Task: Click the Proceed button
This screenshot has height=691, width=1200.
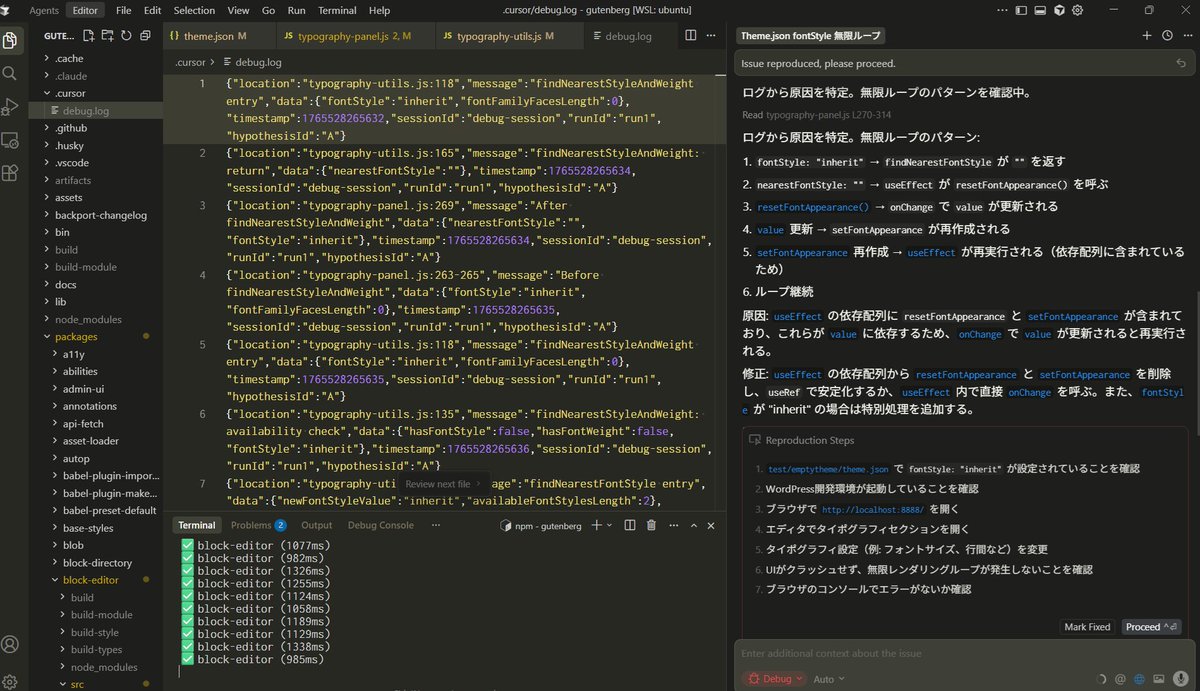Action: pos(1153,627)
